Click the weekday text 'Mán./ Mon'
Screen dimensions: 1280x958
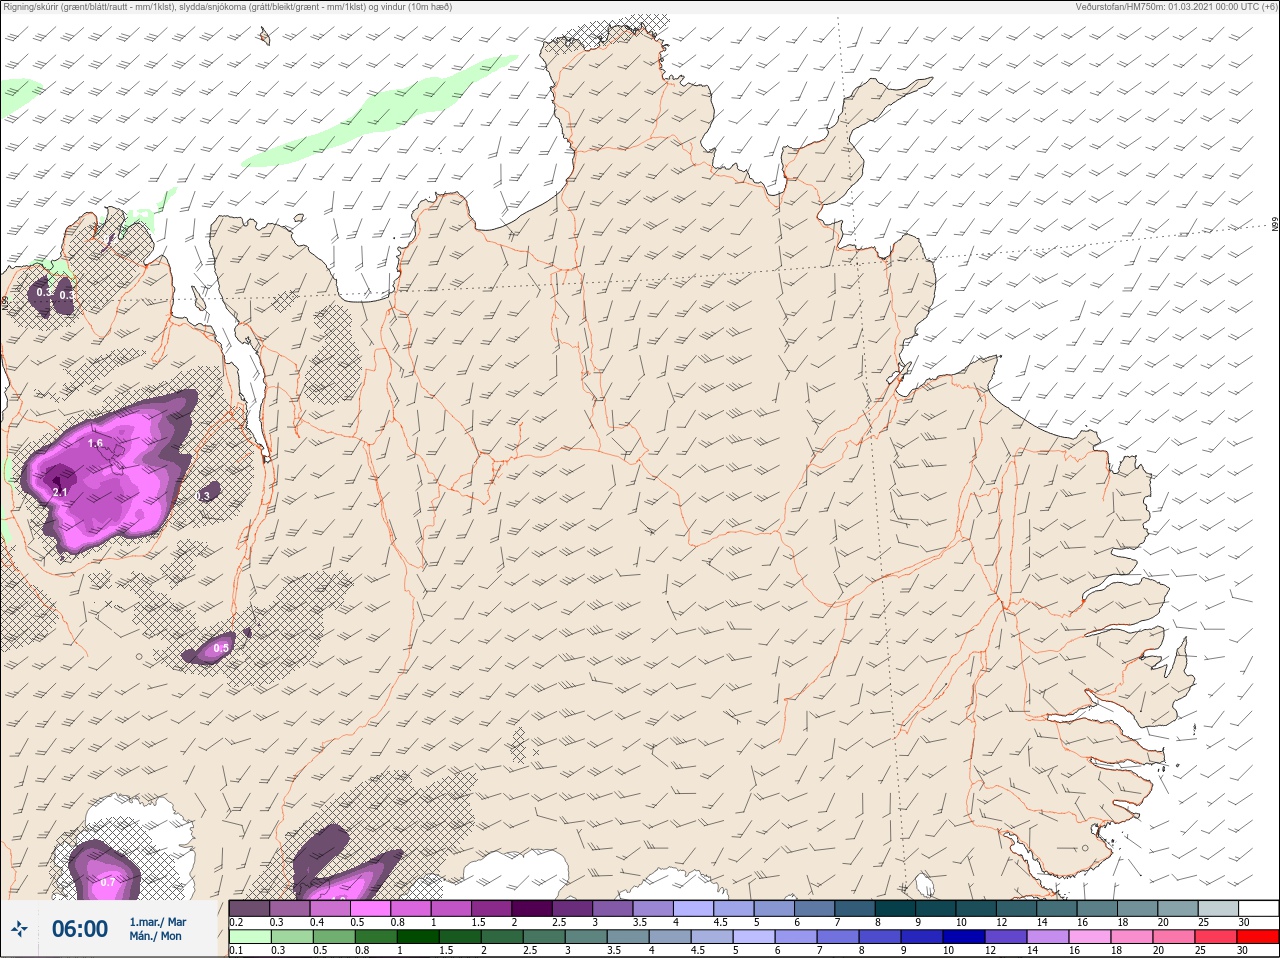point(155,936)
